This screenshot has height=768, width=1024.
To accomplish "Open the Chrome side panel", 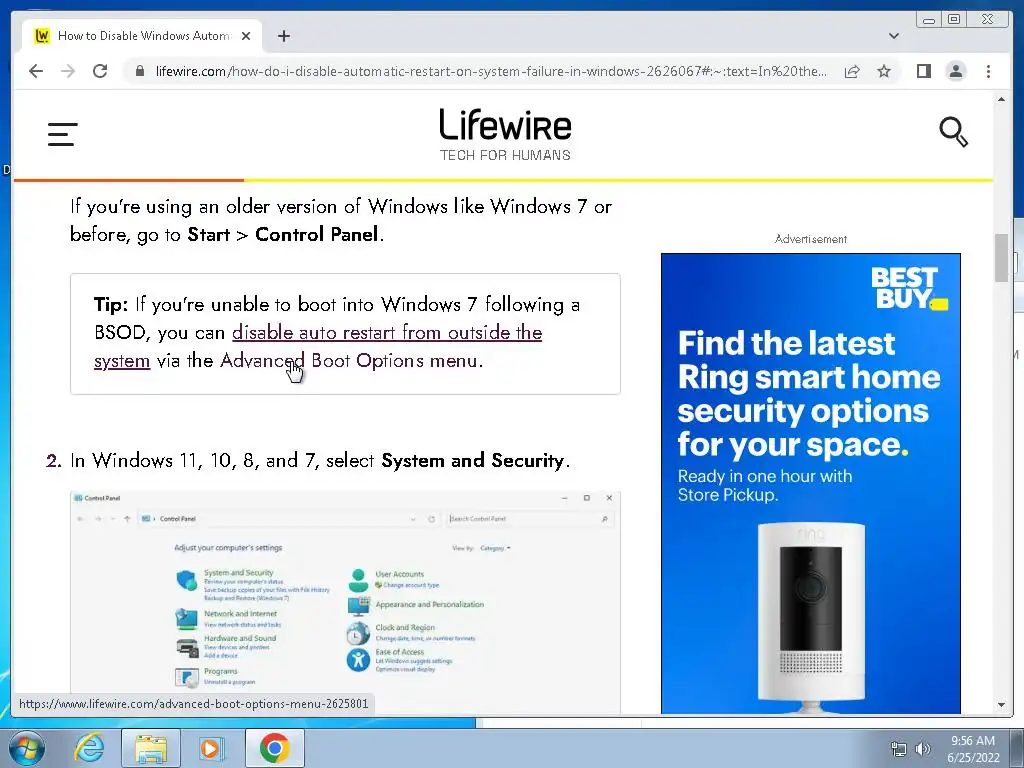I will [923, 71].
